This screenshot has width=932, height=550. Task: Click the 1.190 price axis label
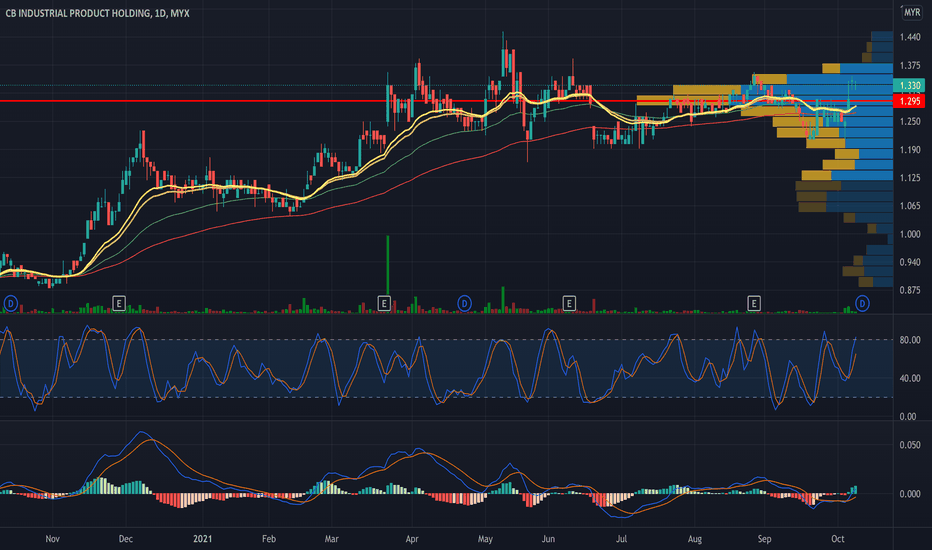pos(910,150)
